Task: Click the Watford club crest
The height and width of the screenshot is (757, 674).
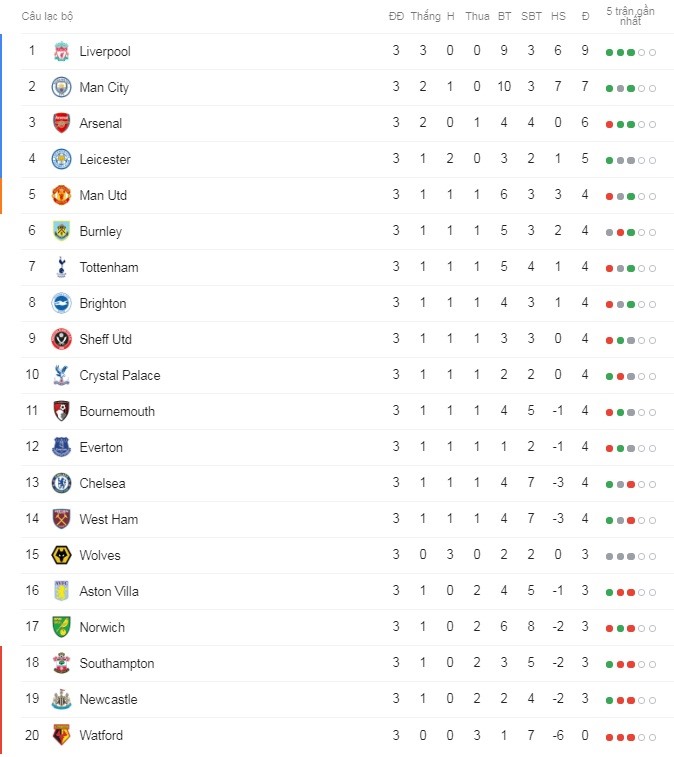Action: pos(61,735)
